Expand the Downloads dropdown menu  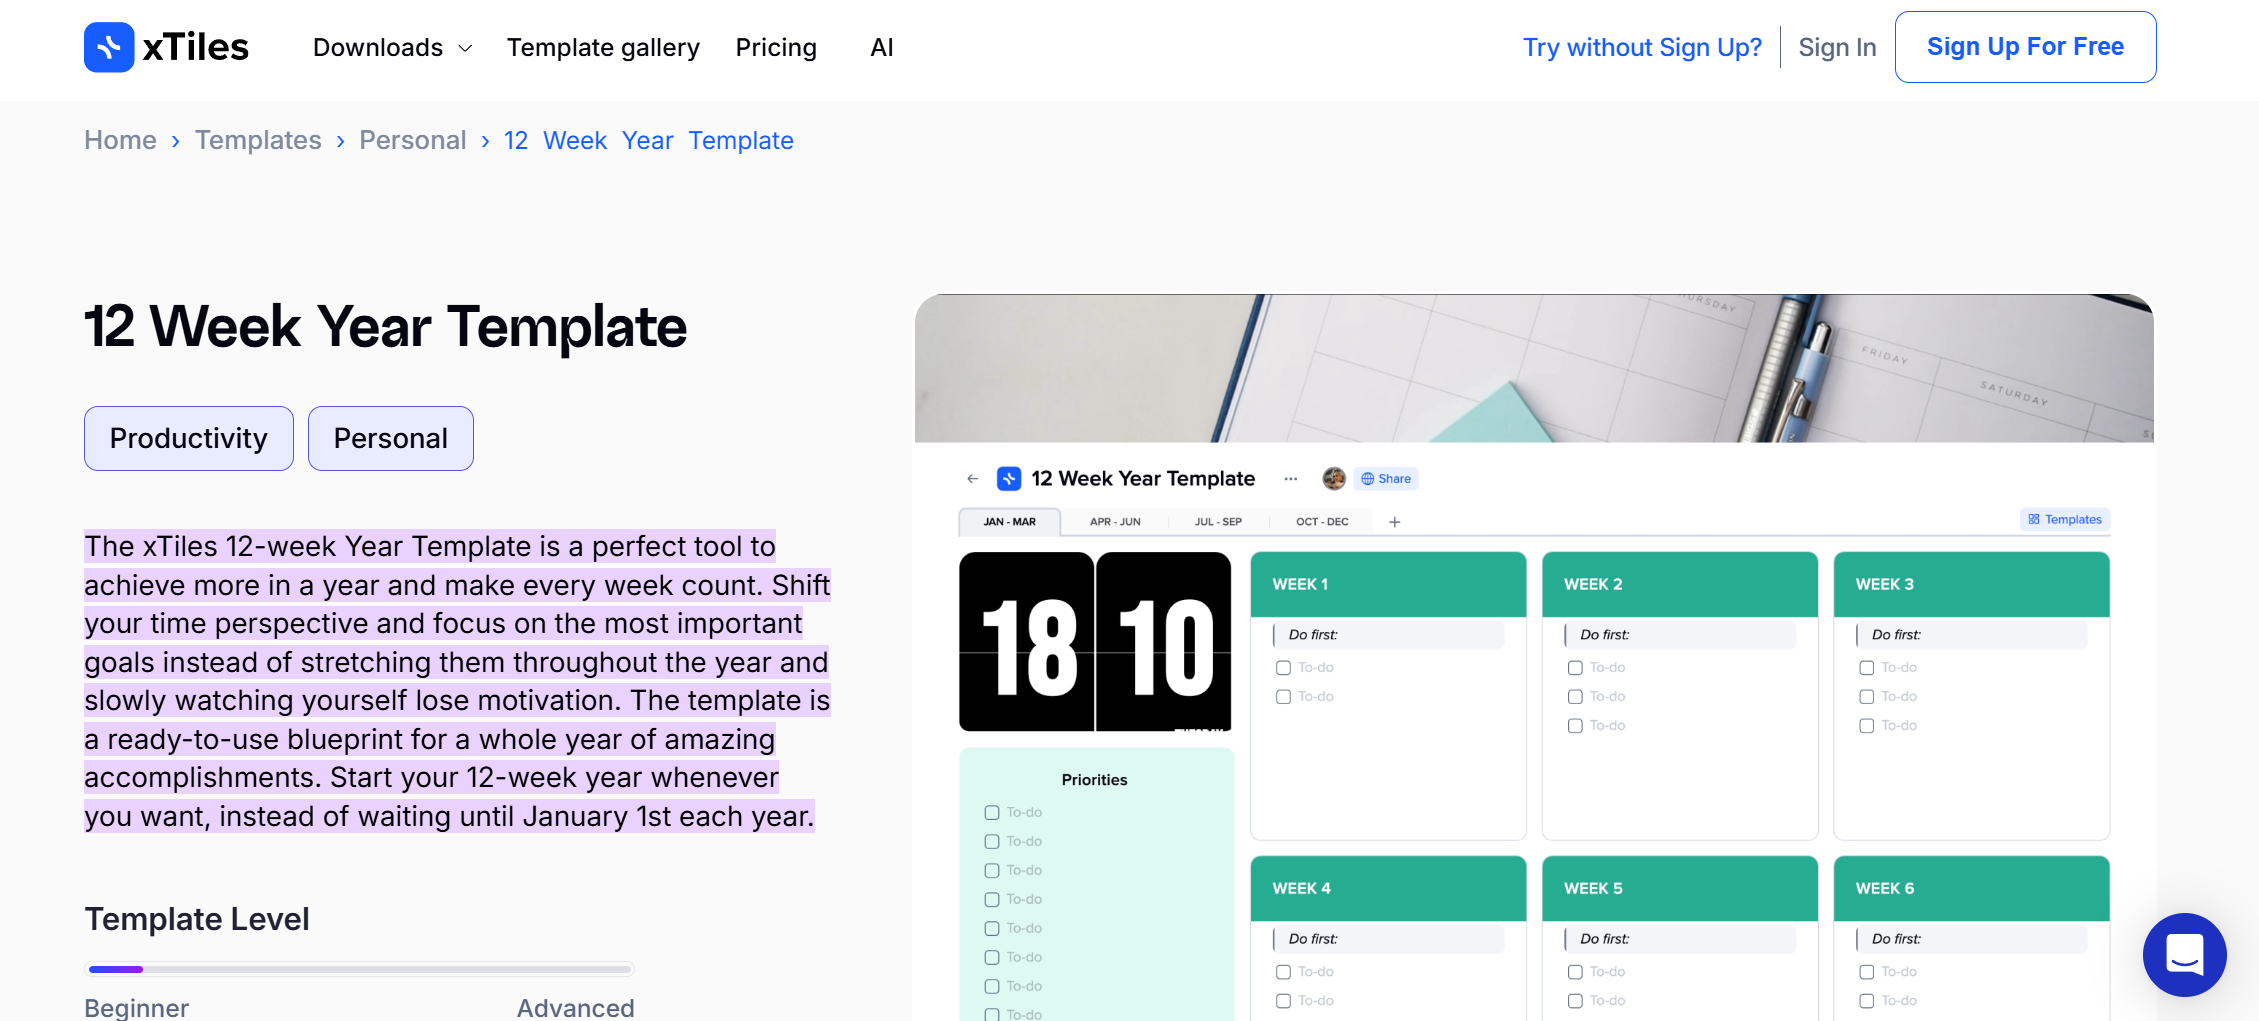point(392,48)
